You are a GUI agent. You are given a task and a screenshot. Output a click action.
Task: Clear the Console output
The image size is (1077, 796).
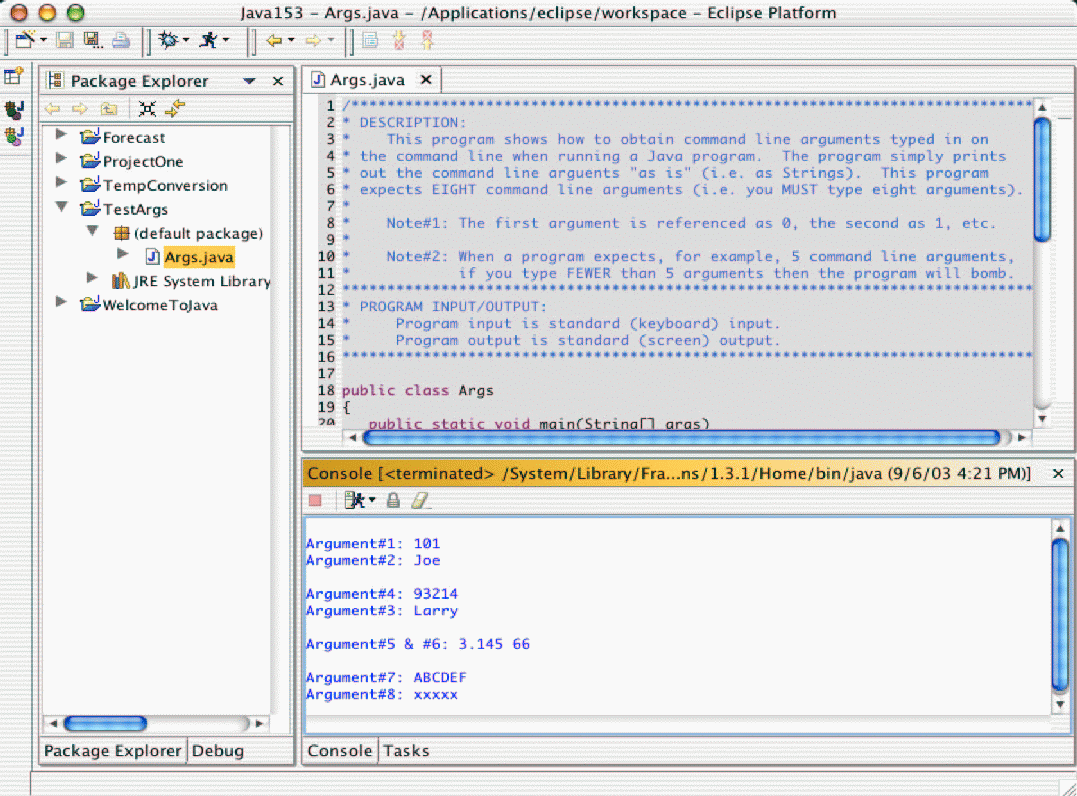click(x=420, y=500)
